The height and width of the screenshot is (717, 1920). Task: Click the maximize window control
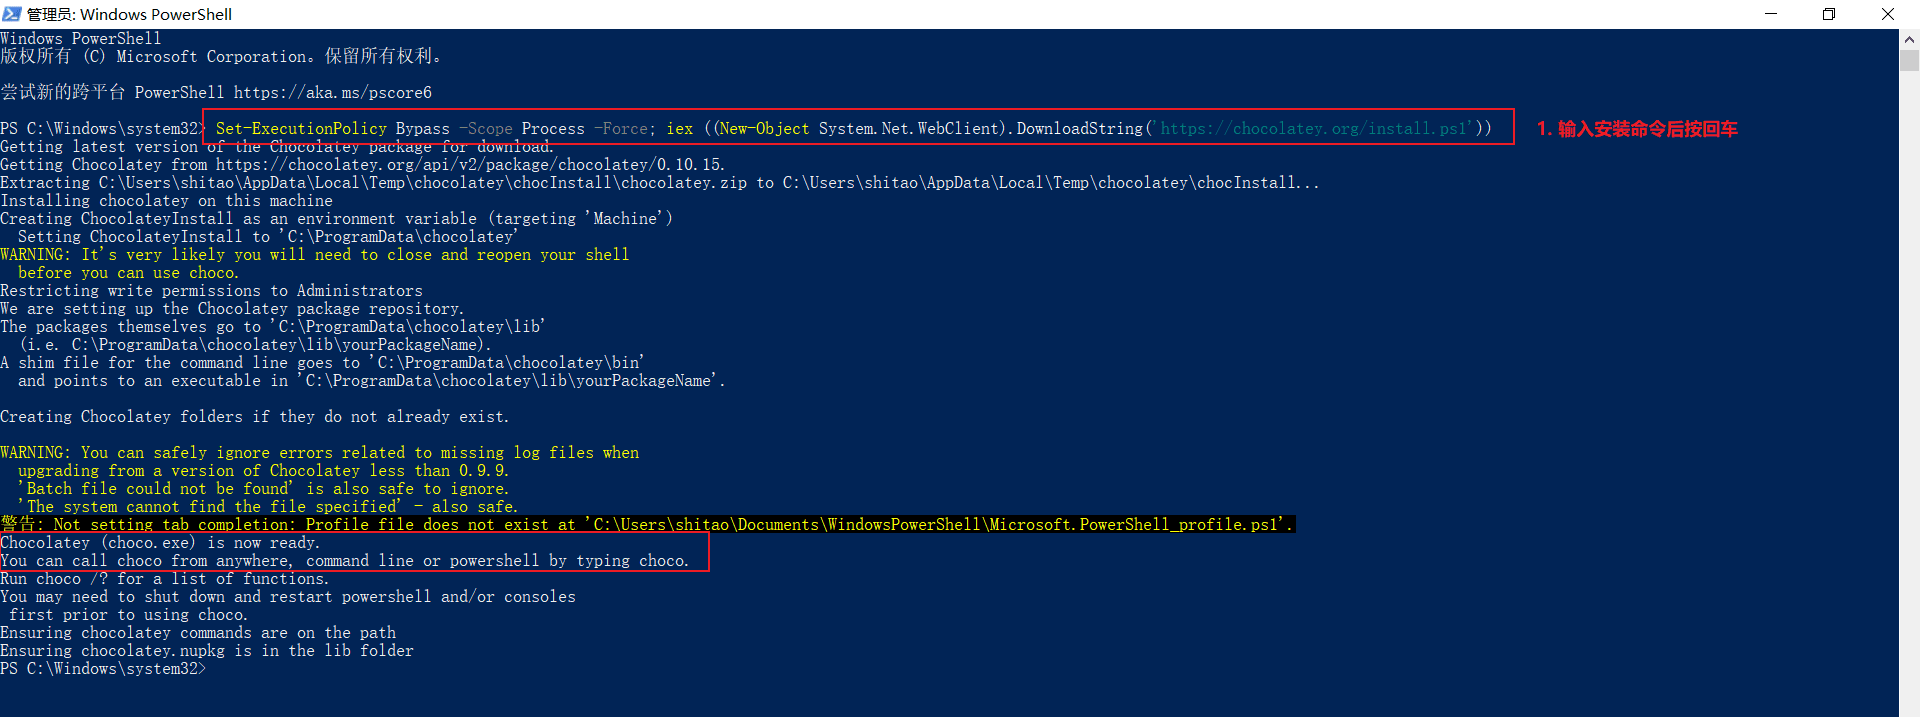[1829, 14]
